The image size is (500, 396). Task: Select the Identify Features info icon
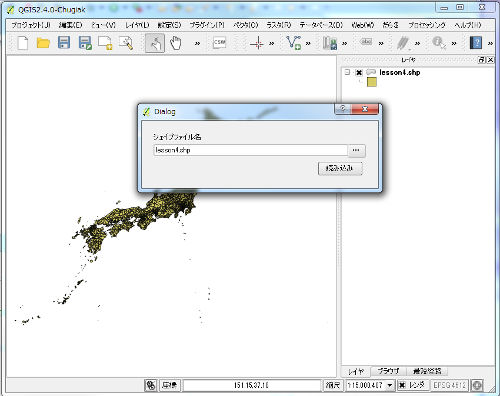point(439,43)
